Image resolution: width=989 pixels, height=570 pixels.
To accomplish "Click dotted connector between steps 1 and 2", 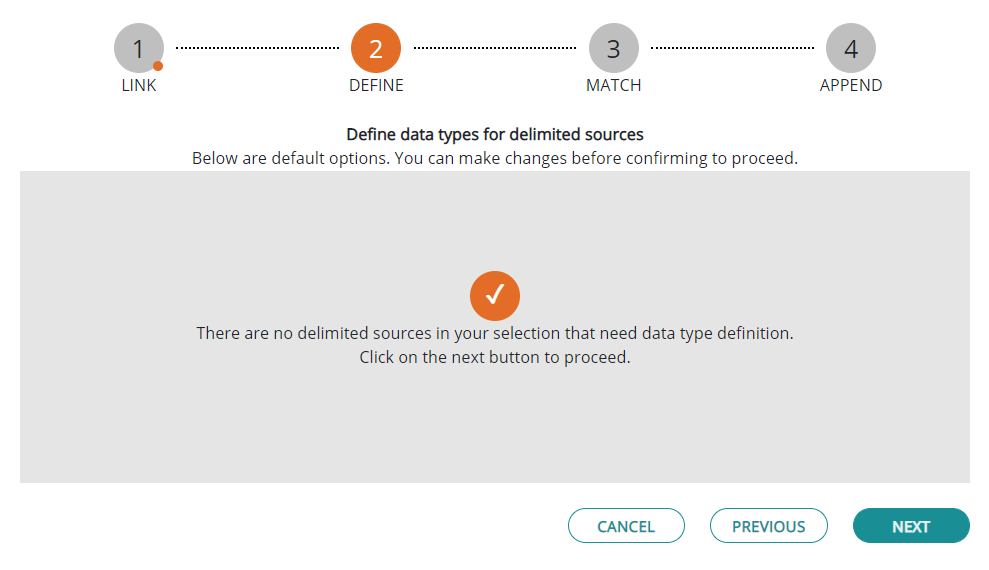I will 257,47.
